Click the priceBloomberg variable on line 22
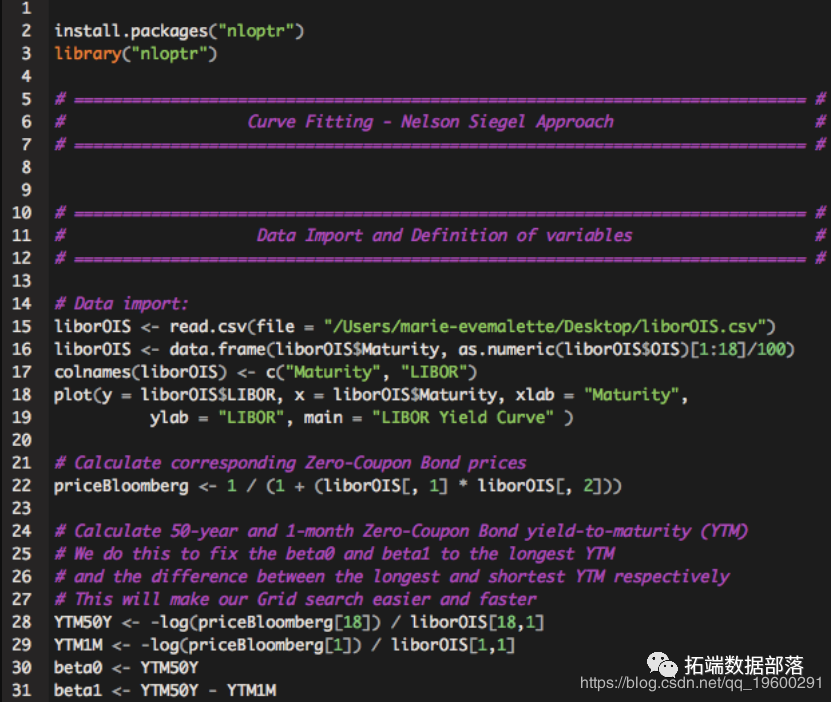 120,486
